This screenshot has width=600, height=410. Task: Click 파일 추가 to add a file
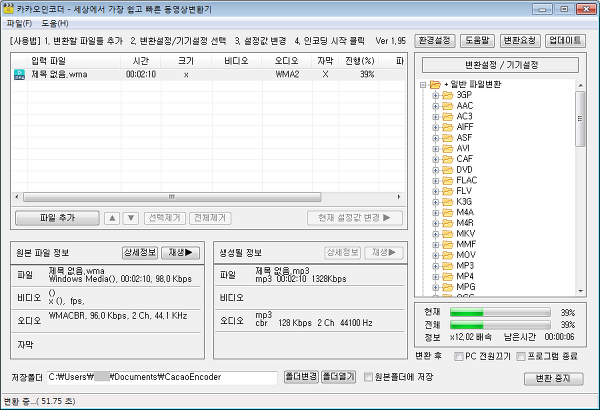57,218
